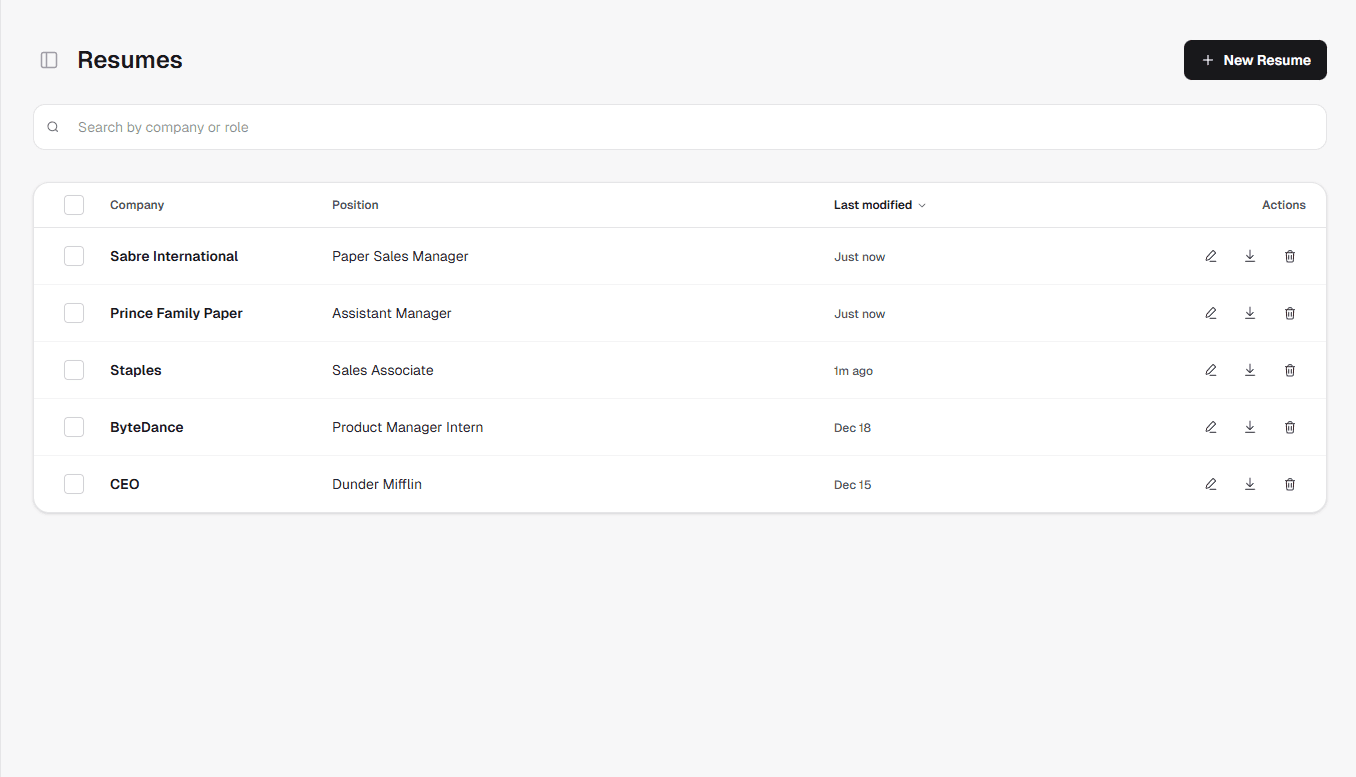This screenshot has width=1356, height=777.
Task: Select the Staples row checkbox
Action: coord(74,370)
